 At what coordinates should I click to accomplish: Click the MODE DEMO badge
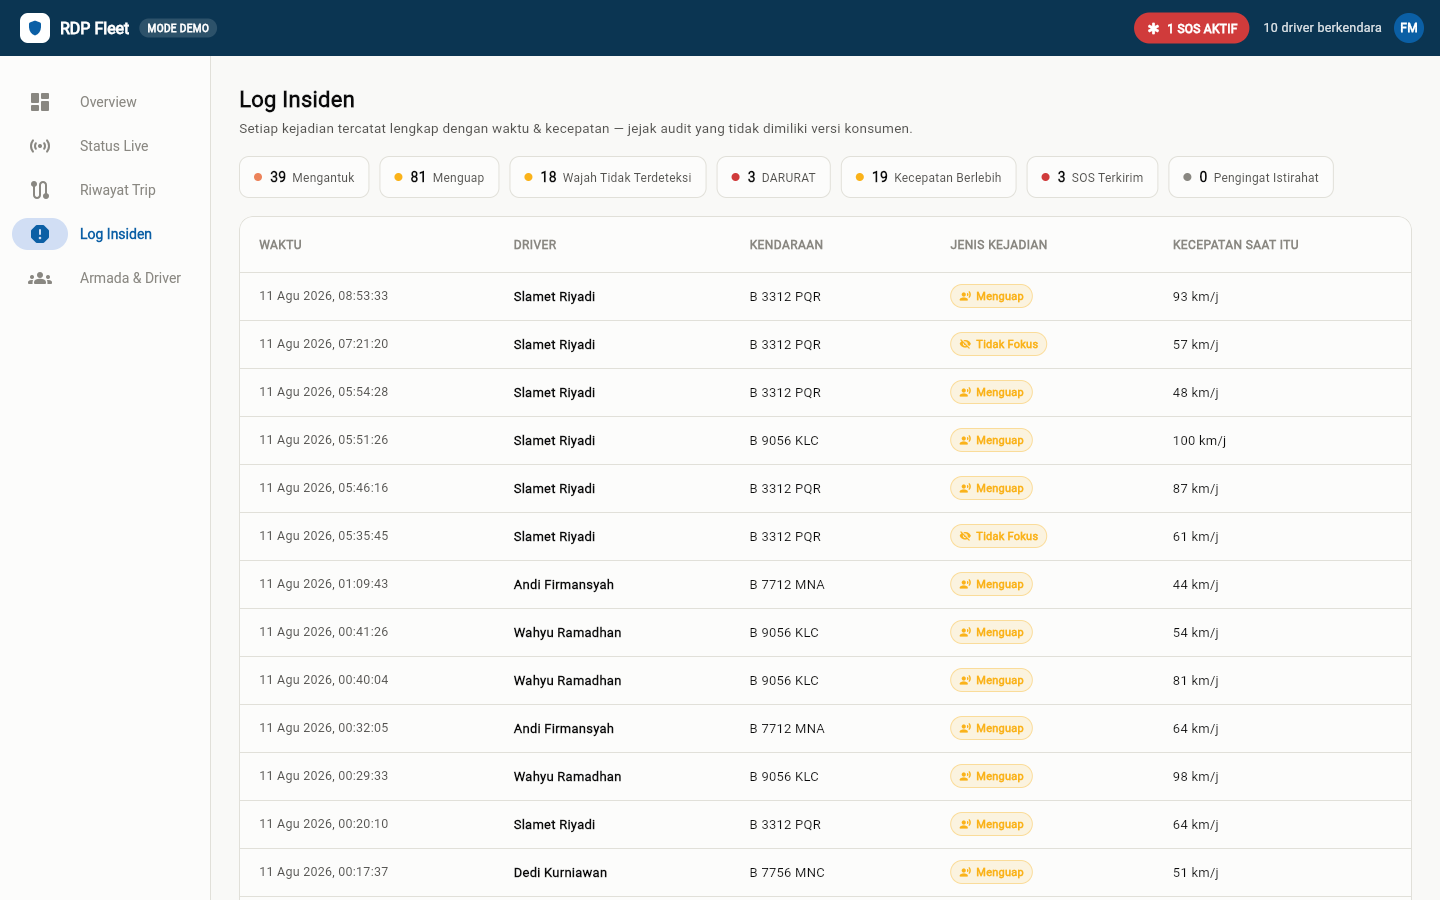[178, 28]
